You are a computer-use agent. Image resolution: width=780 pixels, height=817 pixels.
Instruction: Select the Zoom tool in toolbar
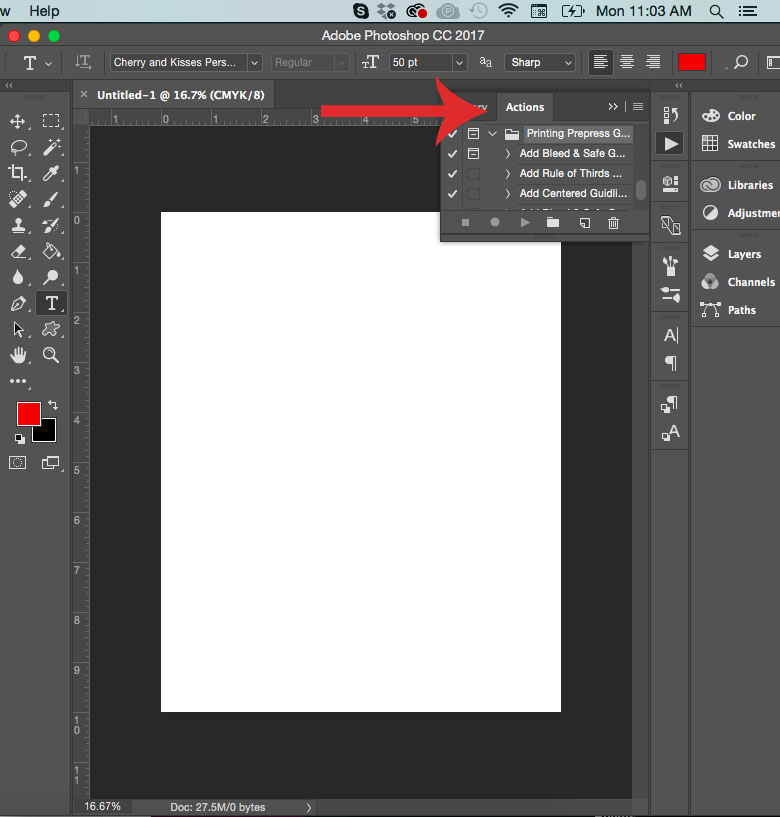point(51,355)
